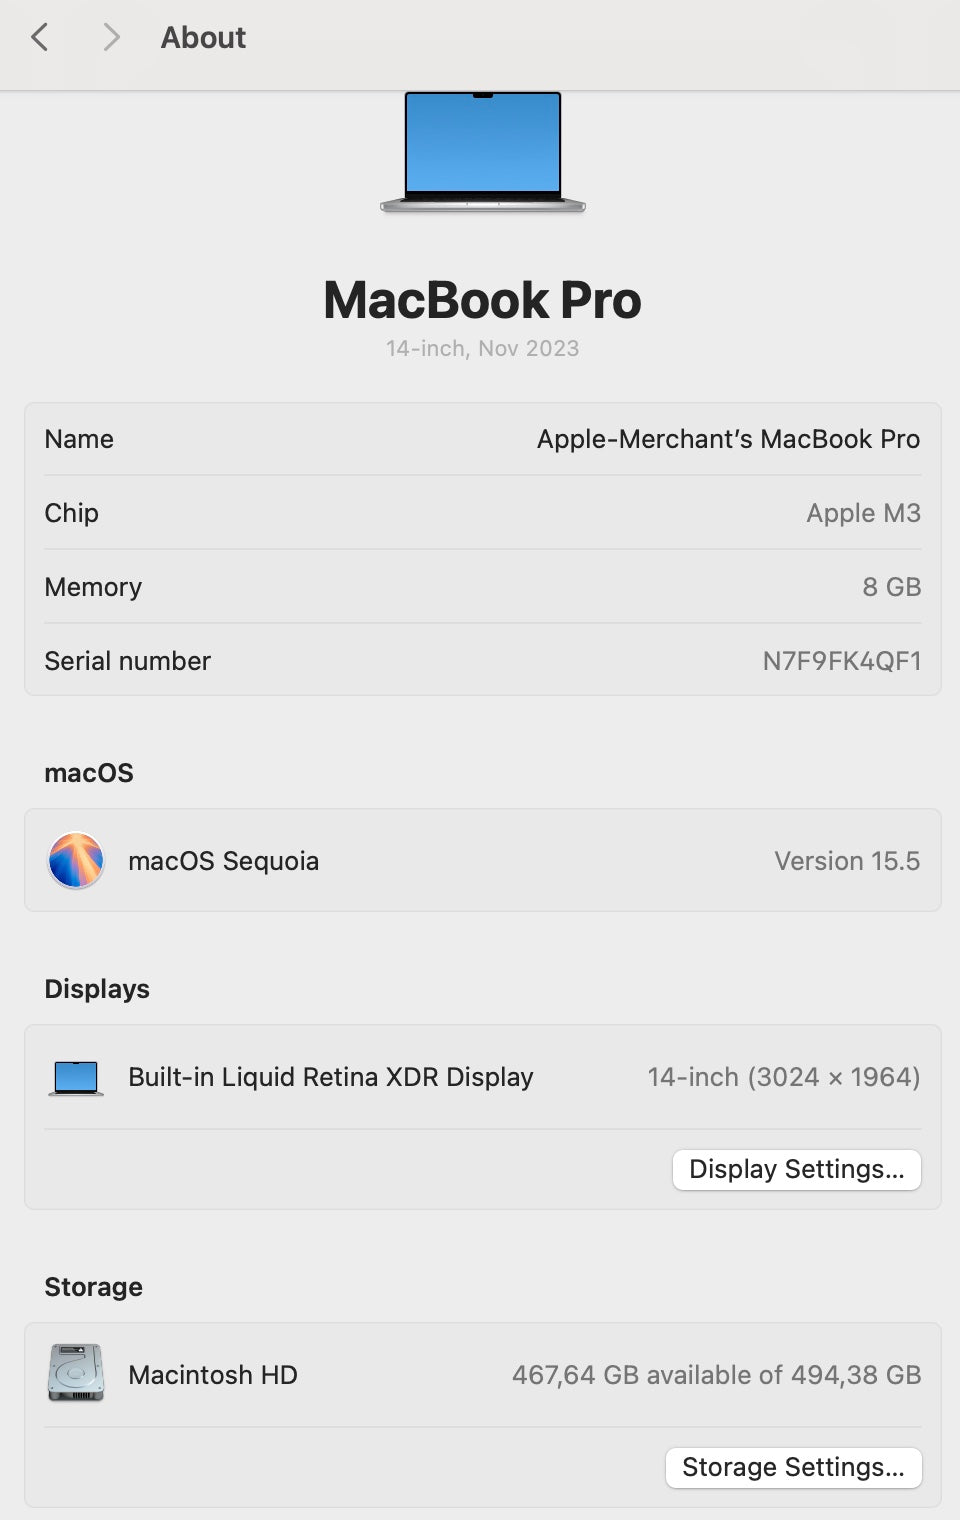Click the Built-in Liquid Retina XDR Display label

click(x=330, y=1077)
